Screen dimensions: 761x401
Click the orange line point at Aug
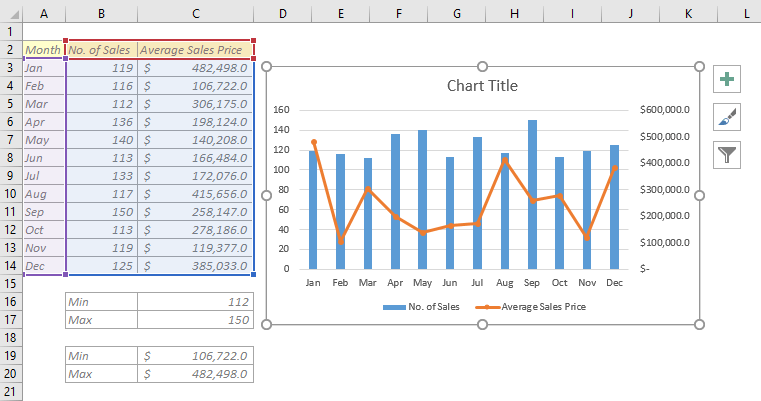click(505, 160)
